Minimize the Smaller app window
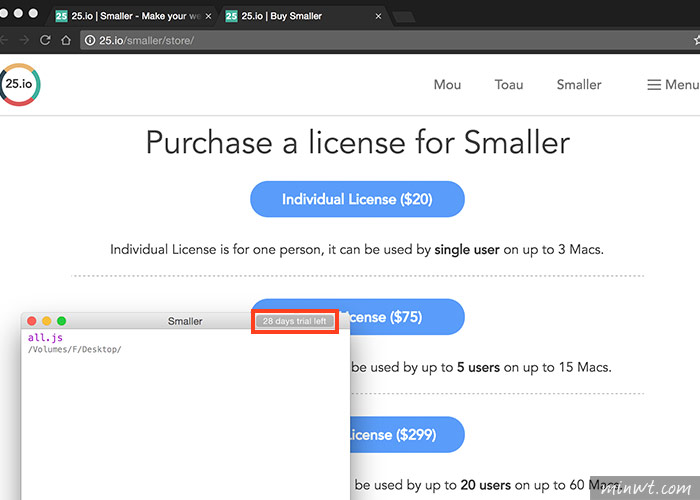 click(46, 321)
